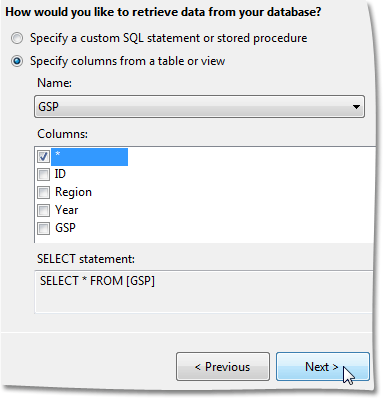Select 'Specify columns from a table' radio button

(x=17, y=61)
